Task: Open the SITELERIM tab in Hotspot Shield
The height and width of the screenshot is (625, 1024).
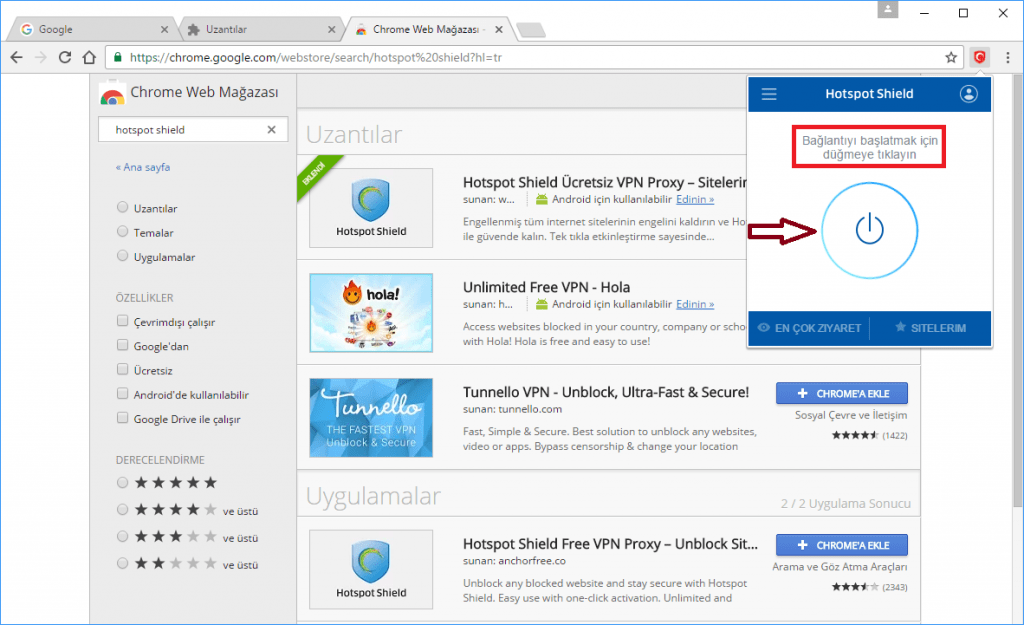Action: point(931,328)
